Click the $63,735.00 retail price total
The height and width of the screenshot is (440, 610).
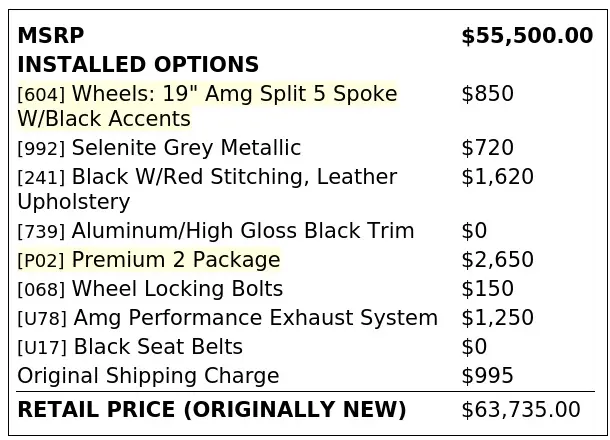pyautogui.click(x=521, y=410)
